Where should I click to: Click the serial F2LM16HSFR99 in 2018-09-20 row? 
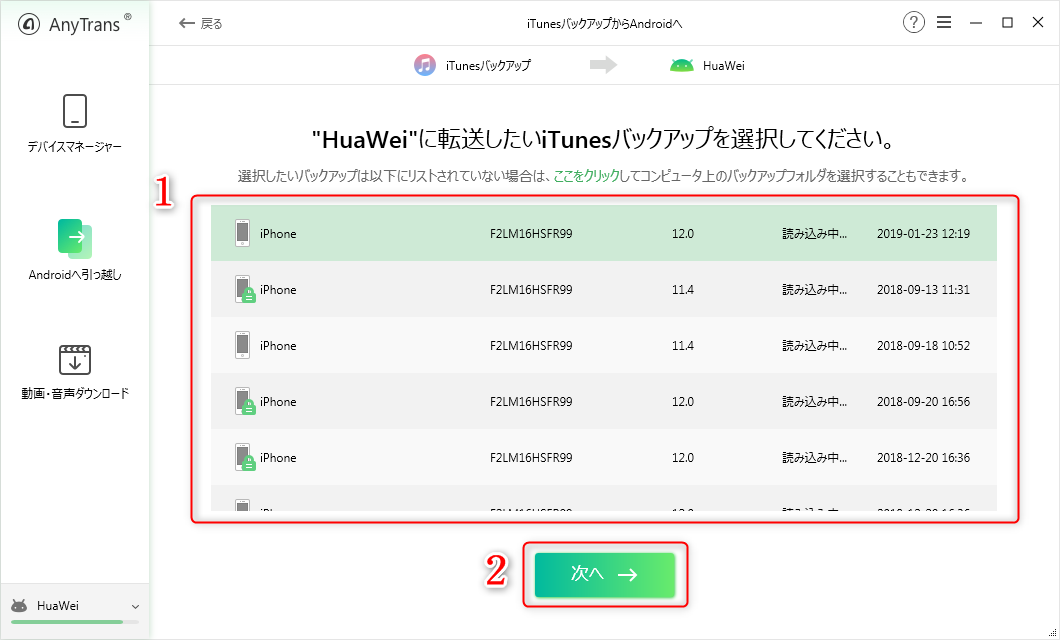click(x=531, y=402)
